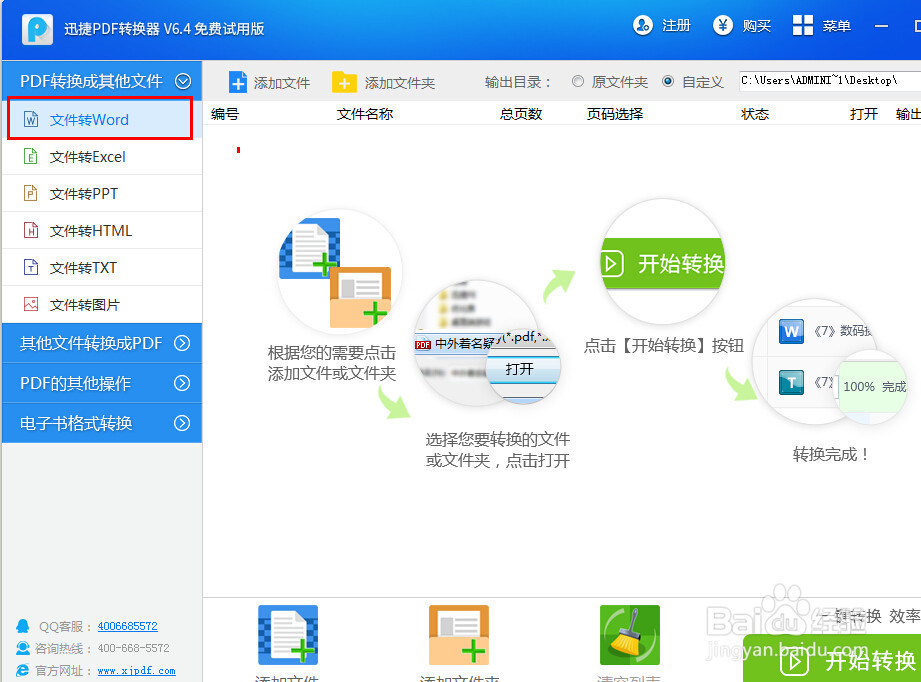
Task: Click the Internet Explorer website icon
Action: (23, 670)
